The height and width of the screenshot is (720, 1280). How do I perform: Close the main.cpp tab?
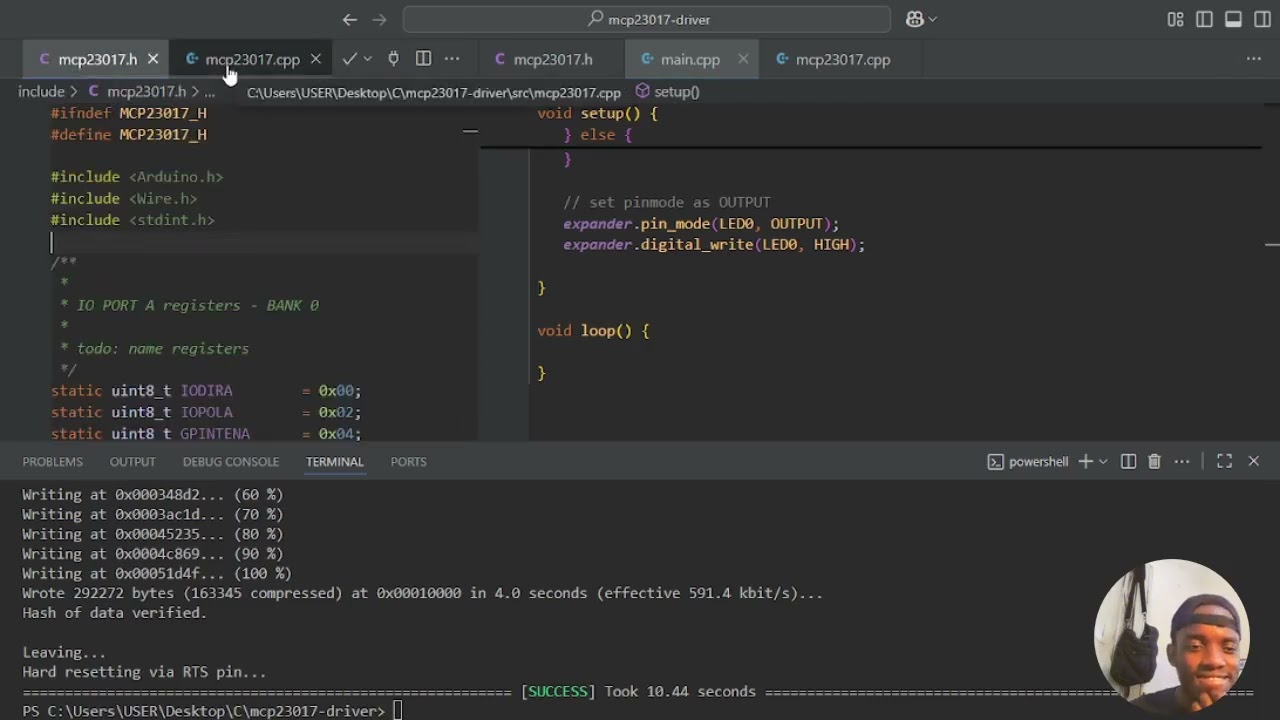(743, 59)
